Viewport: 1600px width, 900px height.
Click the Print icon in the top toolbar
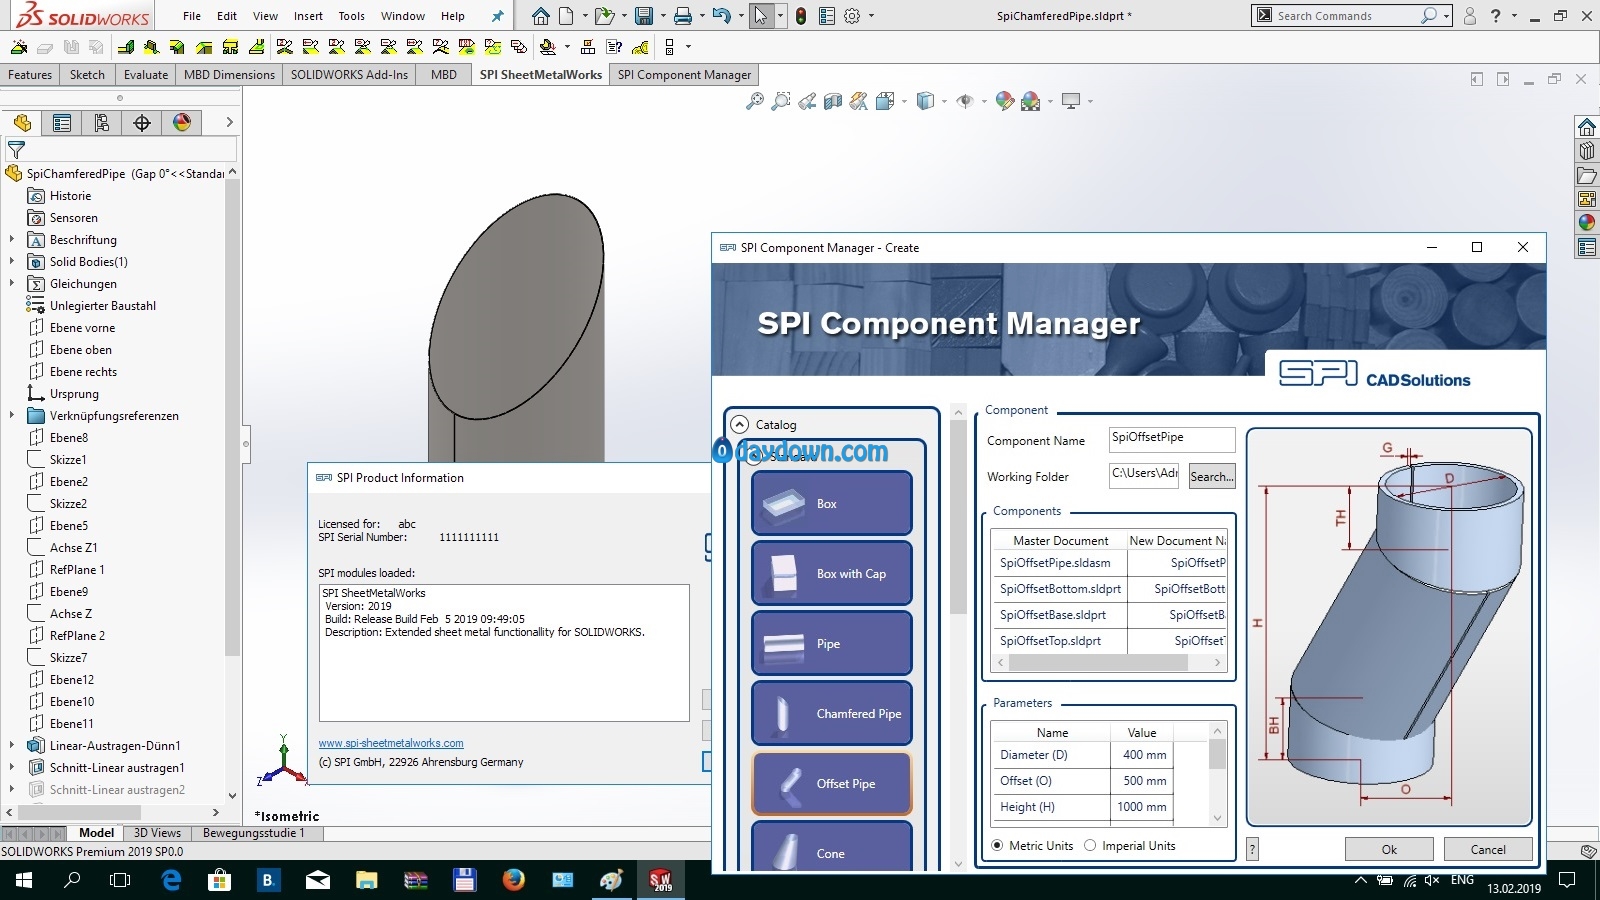coord(683,16)
